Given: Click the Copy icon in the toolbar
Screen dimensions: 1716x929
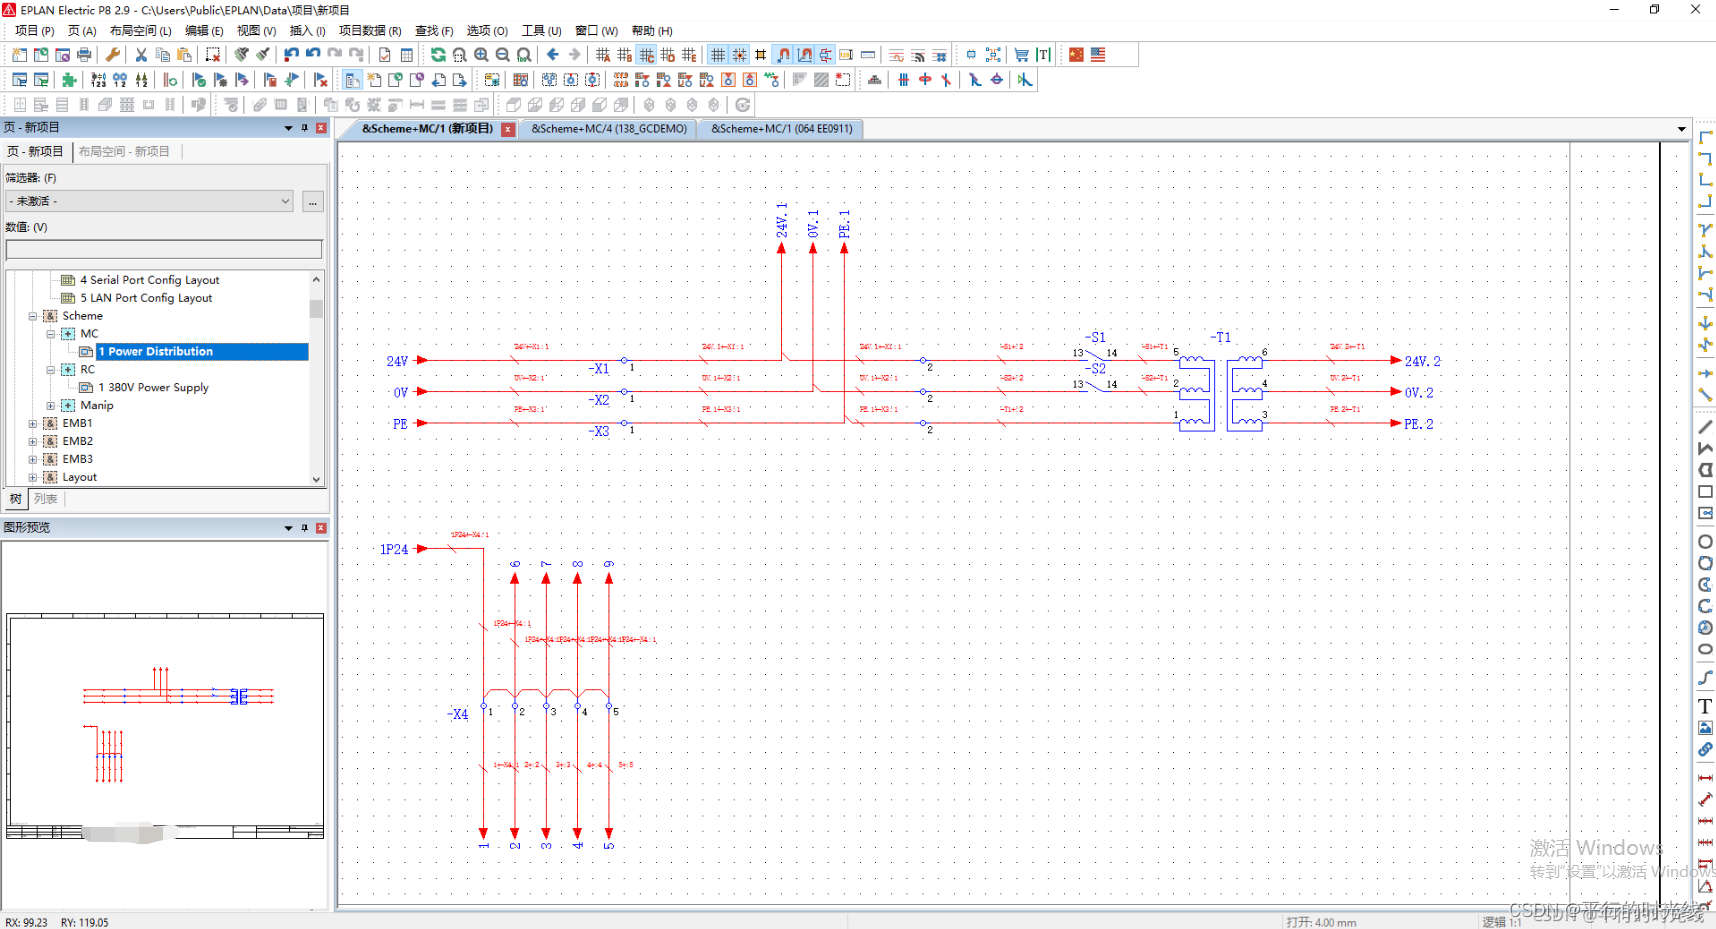Looking at the screenshot, I should pos(162,55).
